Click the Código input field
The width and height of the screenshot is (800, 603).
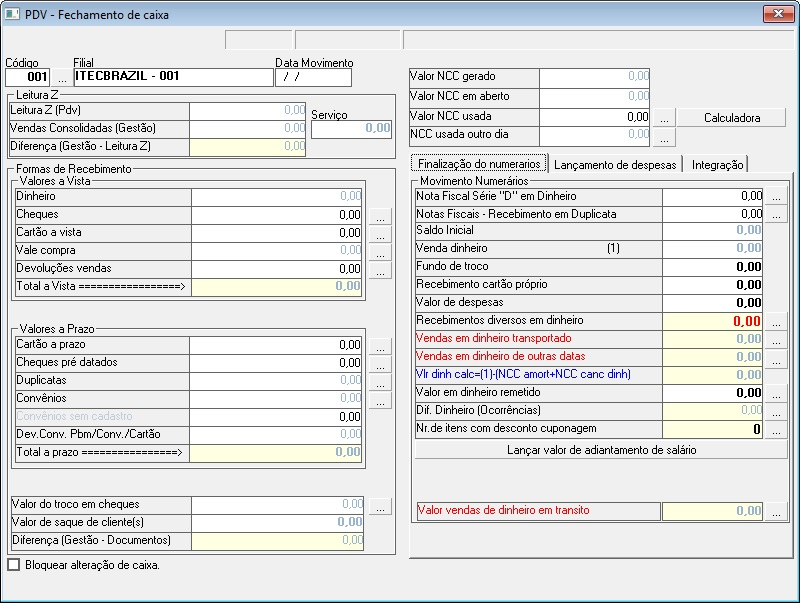[x=28, y=78]
